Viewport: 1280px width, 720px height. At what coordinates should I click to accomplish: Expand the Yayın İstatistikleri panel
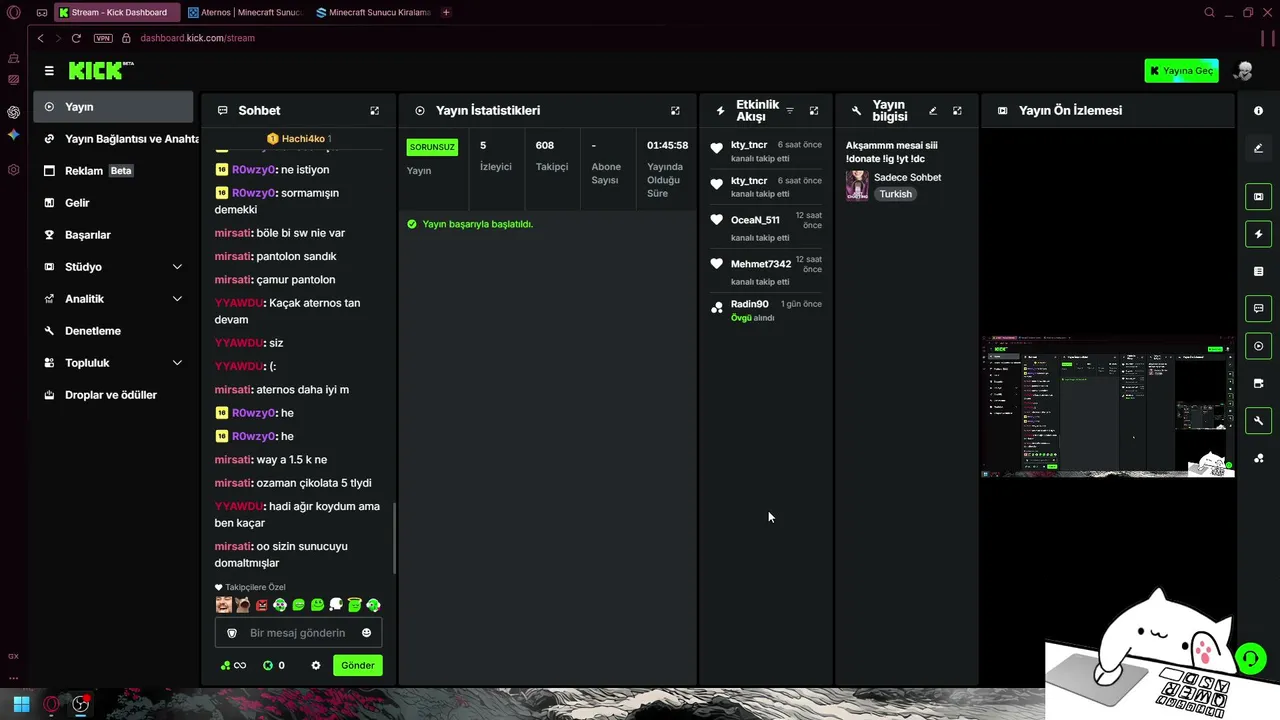(x=675, y=111)
